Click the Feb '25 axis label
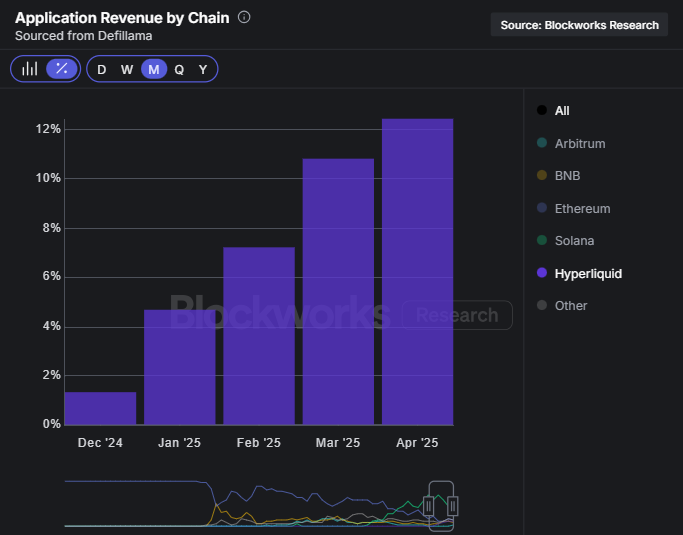 [x=259, y=443]
